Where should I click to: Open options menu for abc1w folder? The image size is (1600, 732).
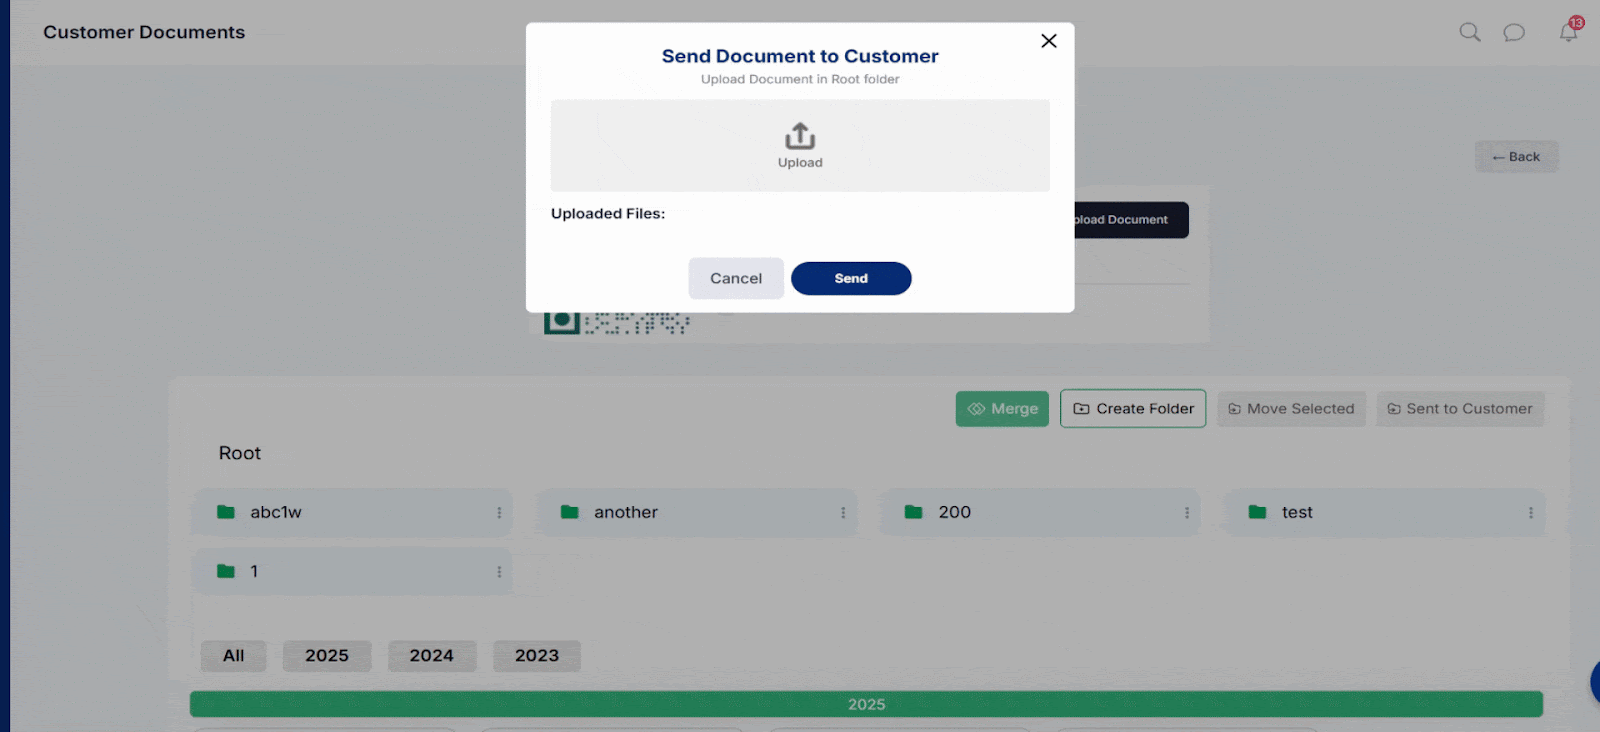[x=499, y=513]
